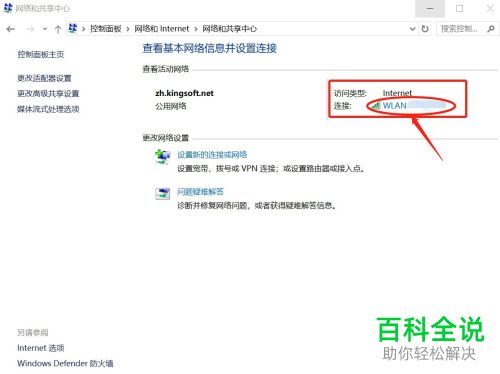Click 公用网络 network type text
Image resolution: width=500 pixels, height=374 pixels.
click(x=171, y=106)
